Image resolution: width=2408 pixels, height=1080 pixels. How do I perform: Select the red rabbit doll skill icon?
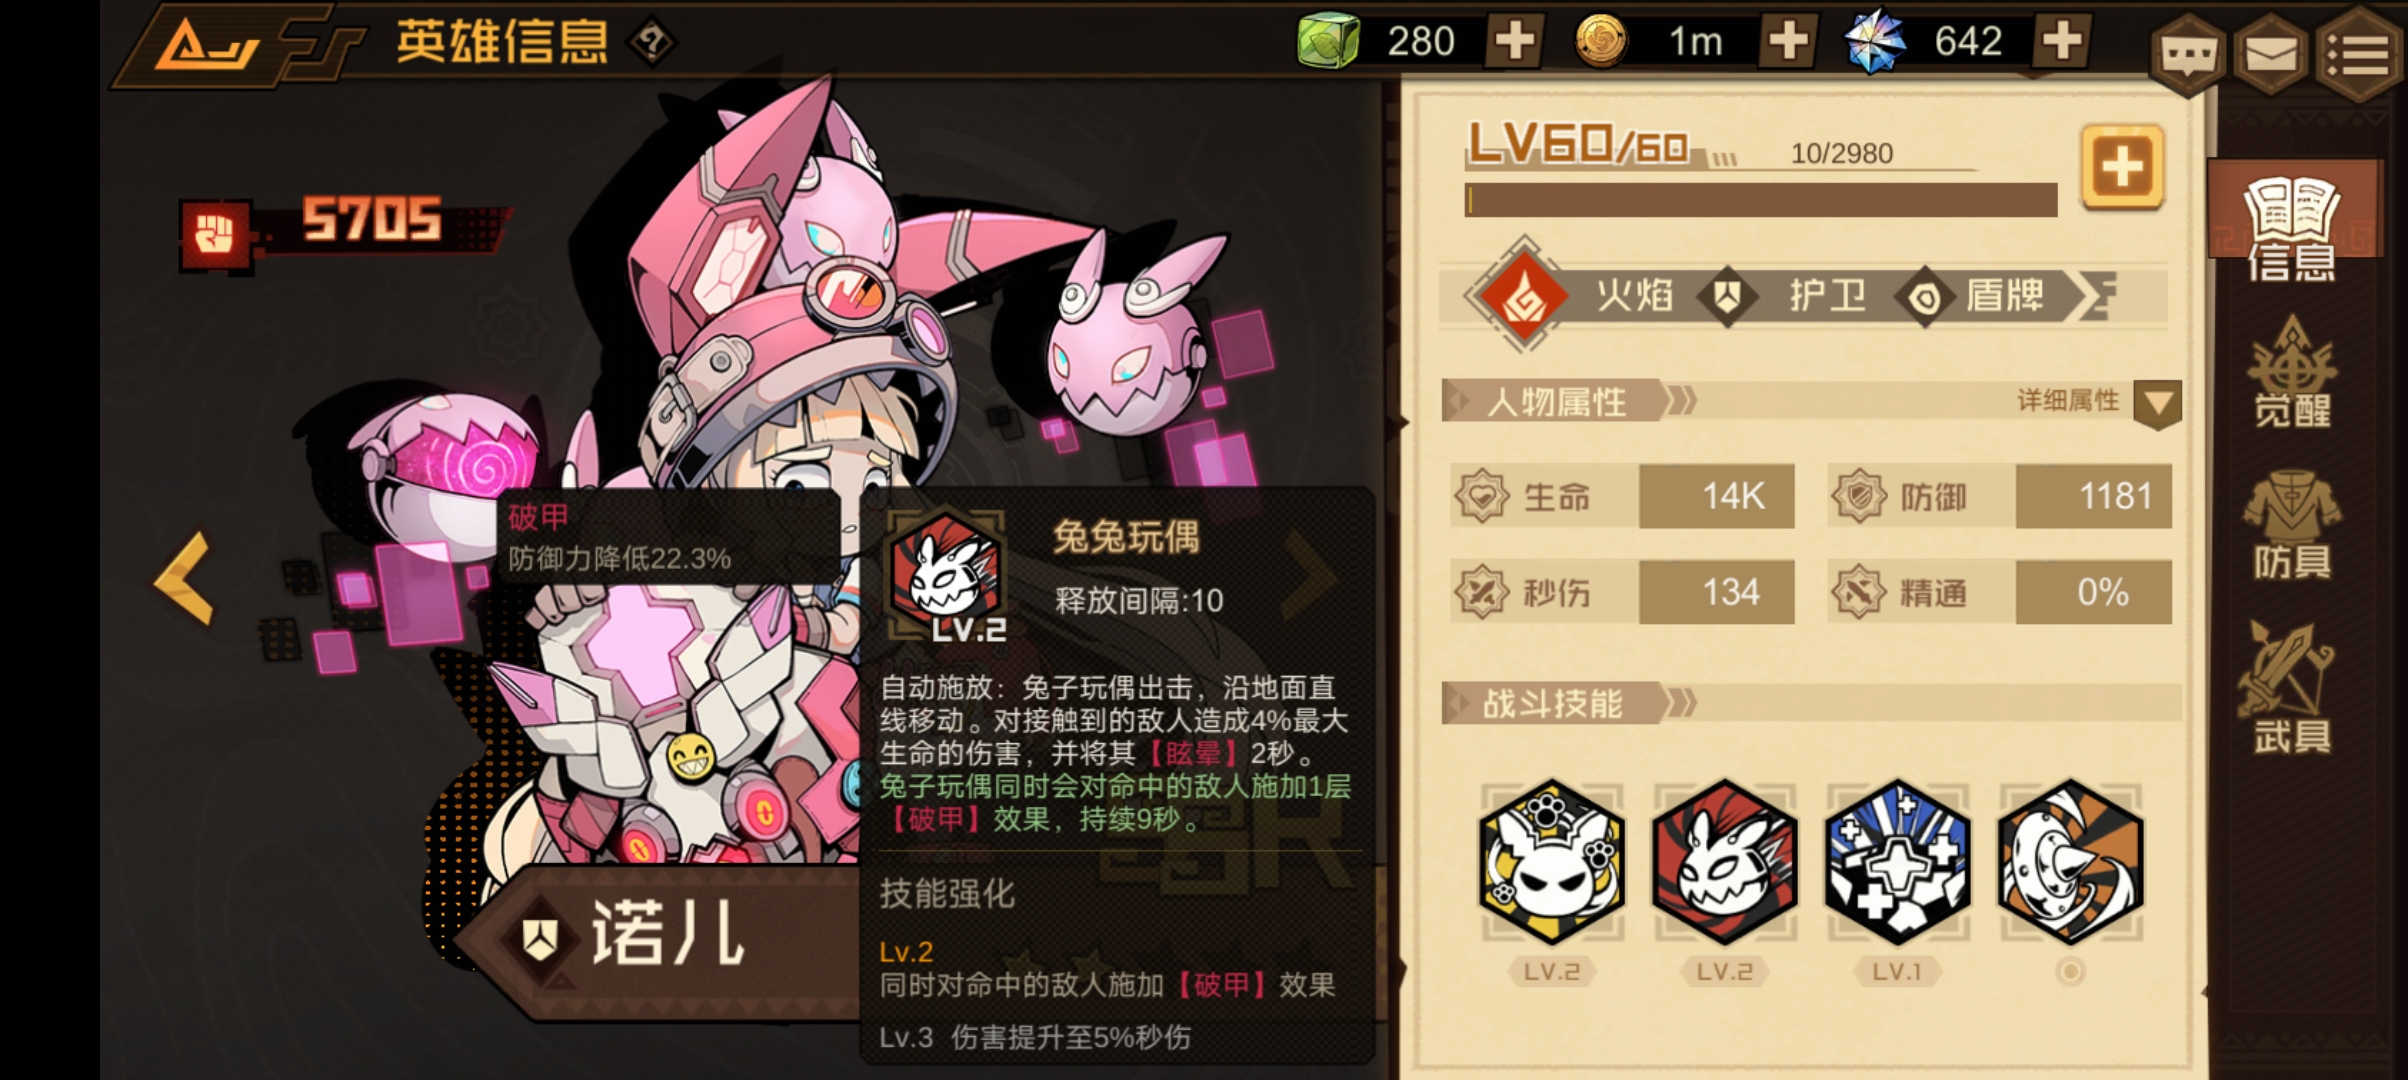coord(1724,862)
